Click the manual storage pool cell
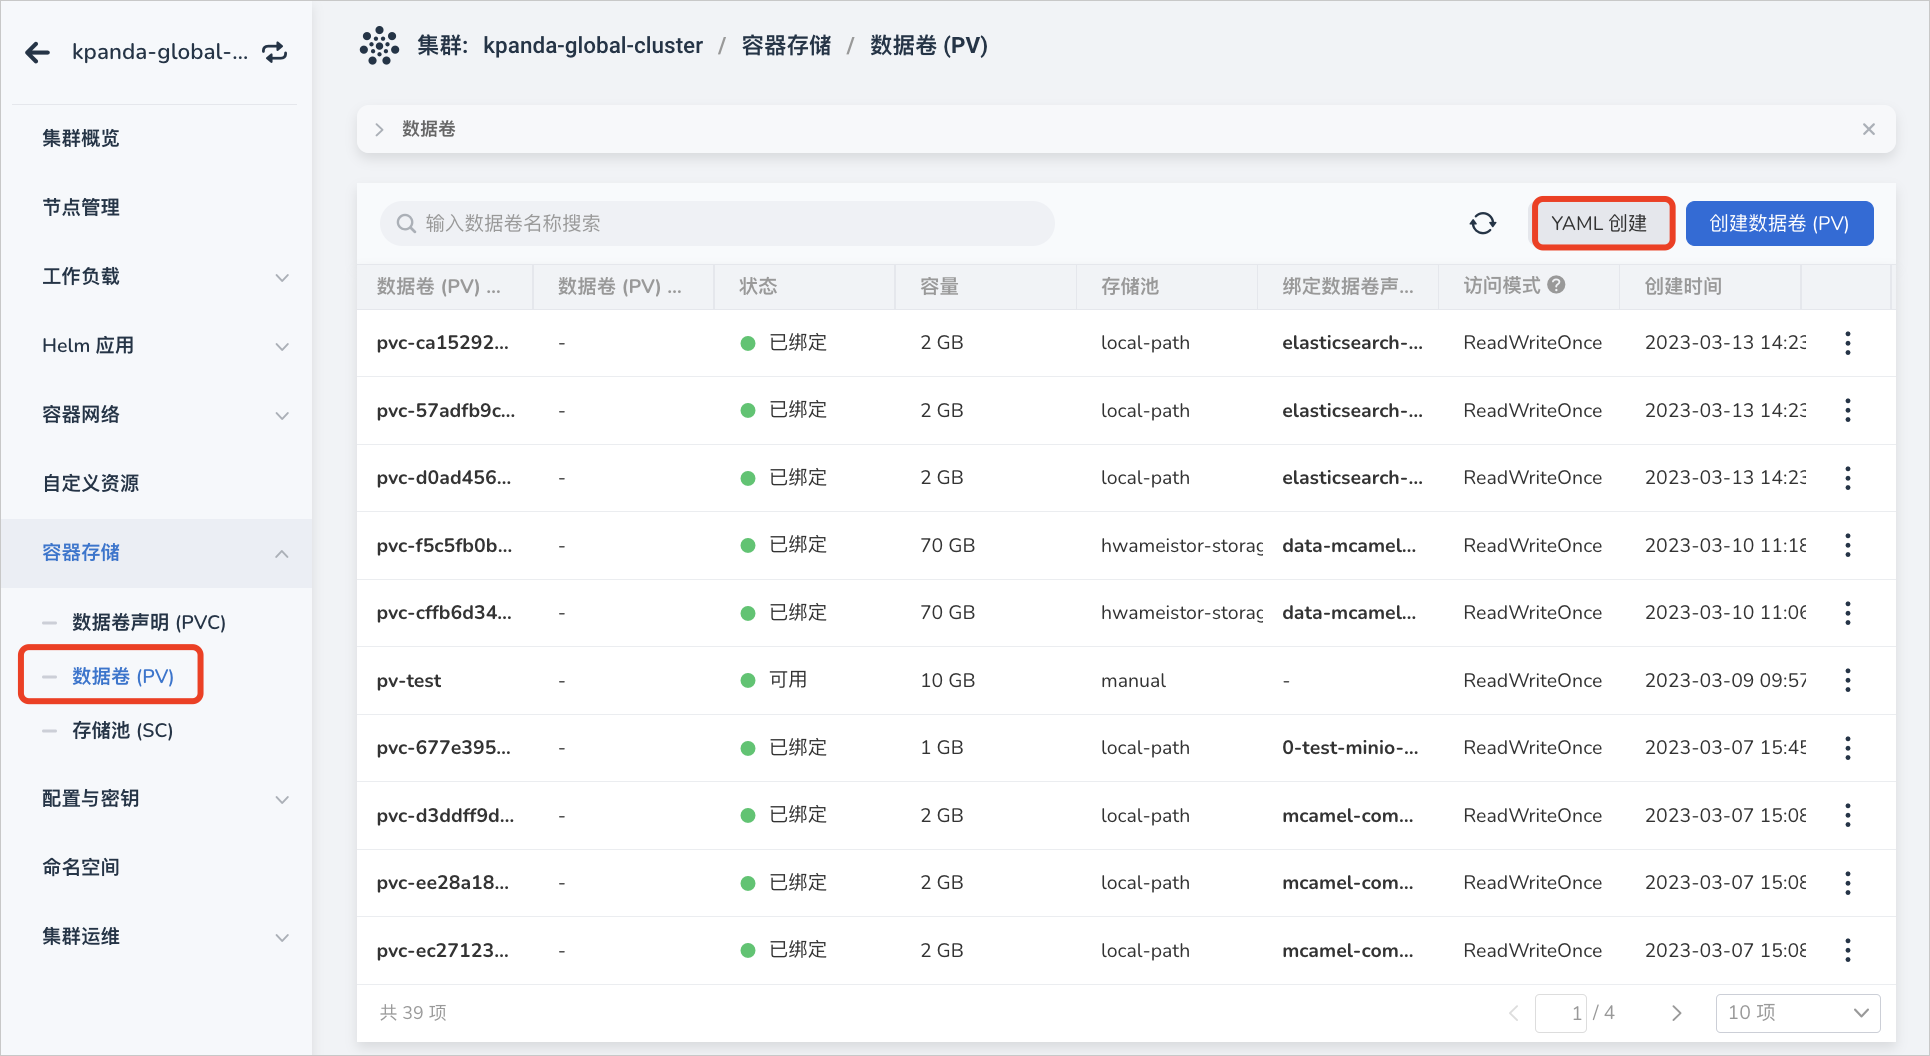Viewport: 1930px width, 1056px height. 1133,680
